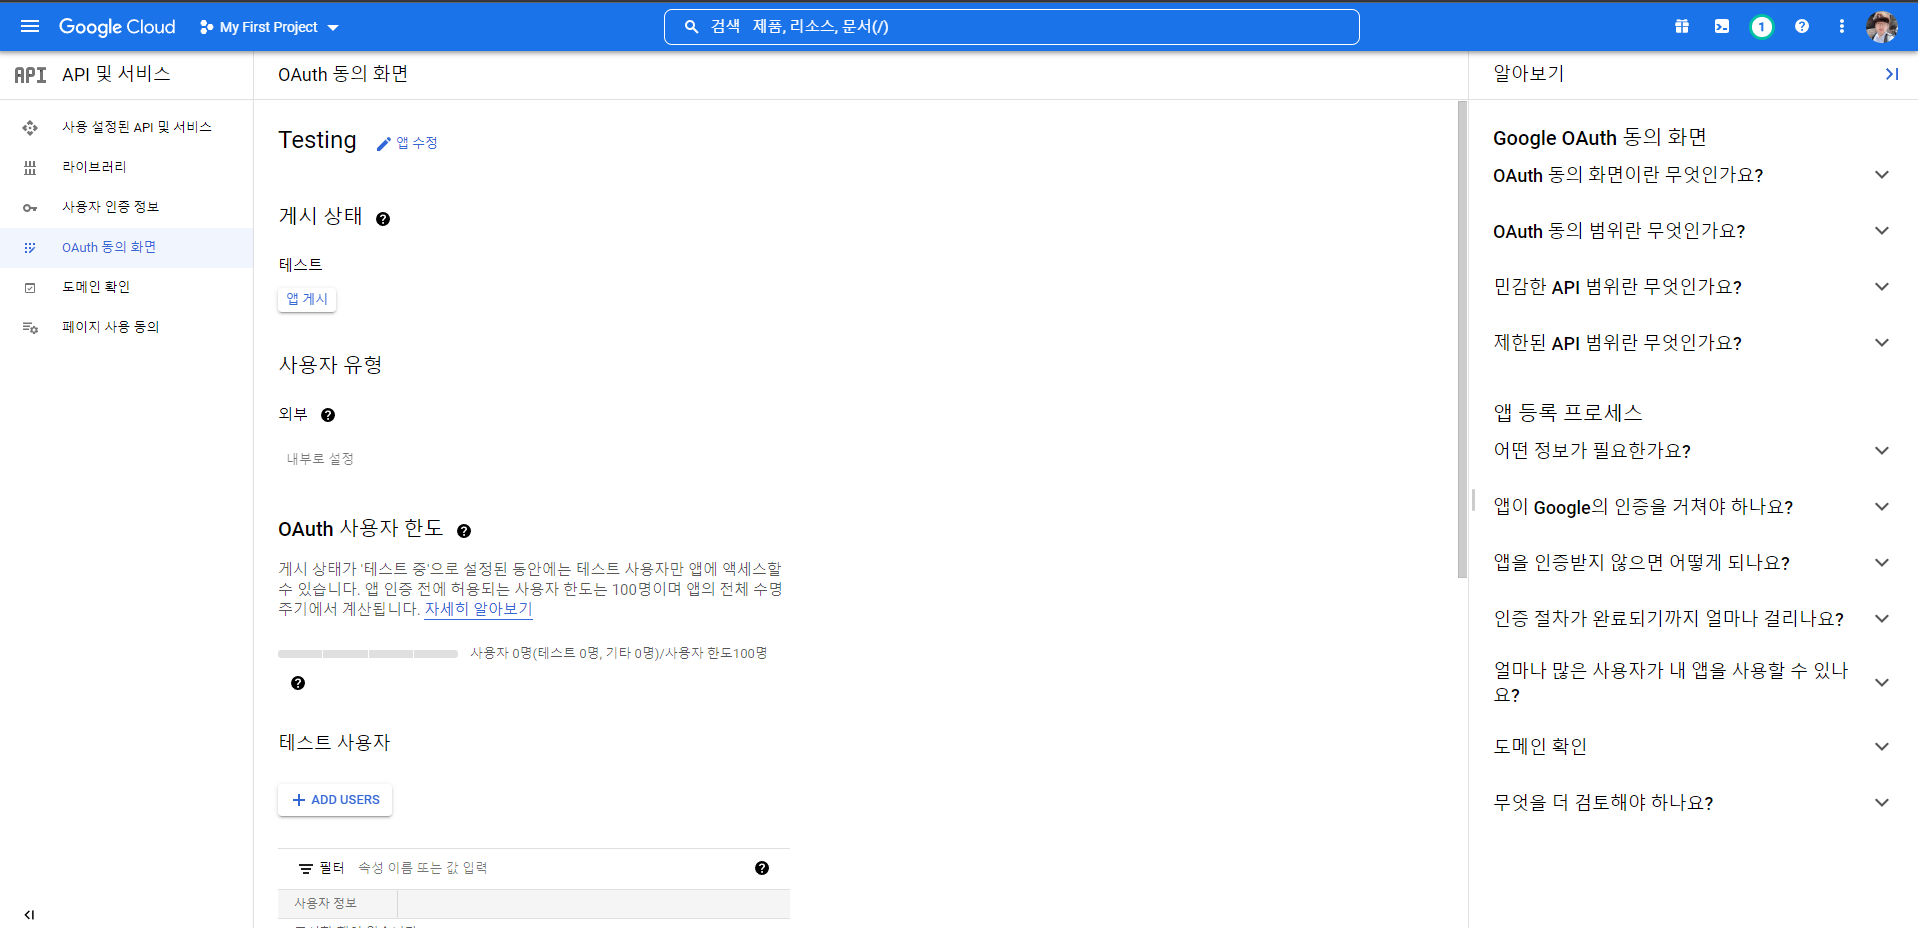The width and height of the screenshot is (1918, 928).
Task: Click the ADD USERS button
Action: [x=335, y=800]
